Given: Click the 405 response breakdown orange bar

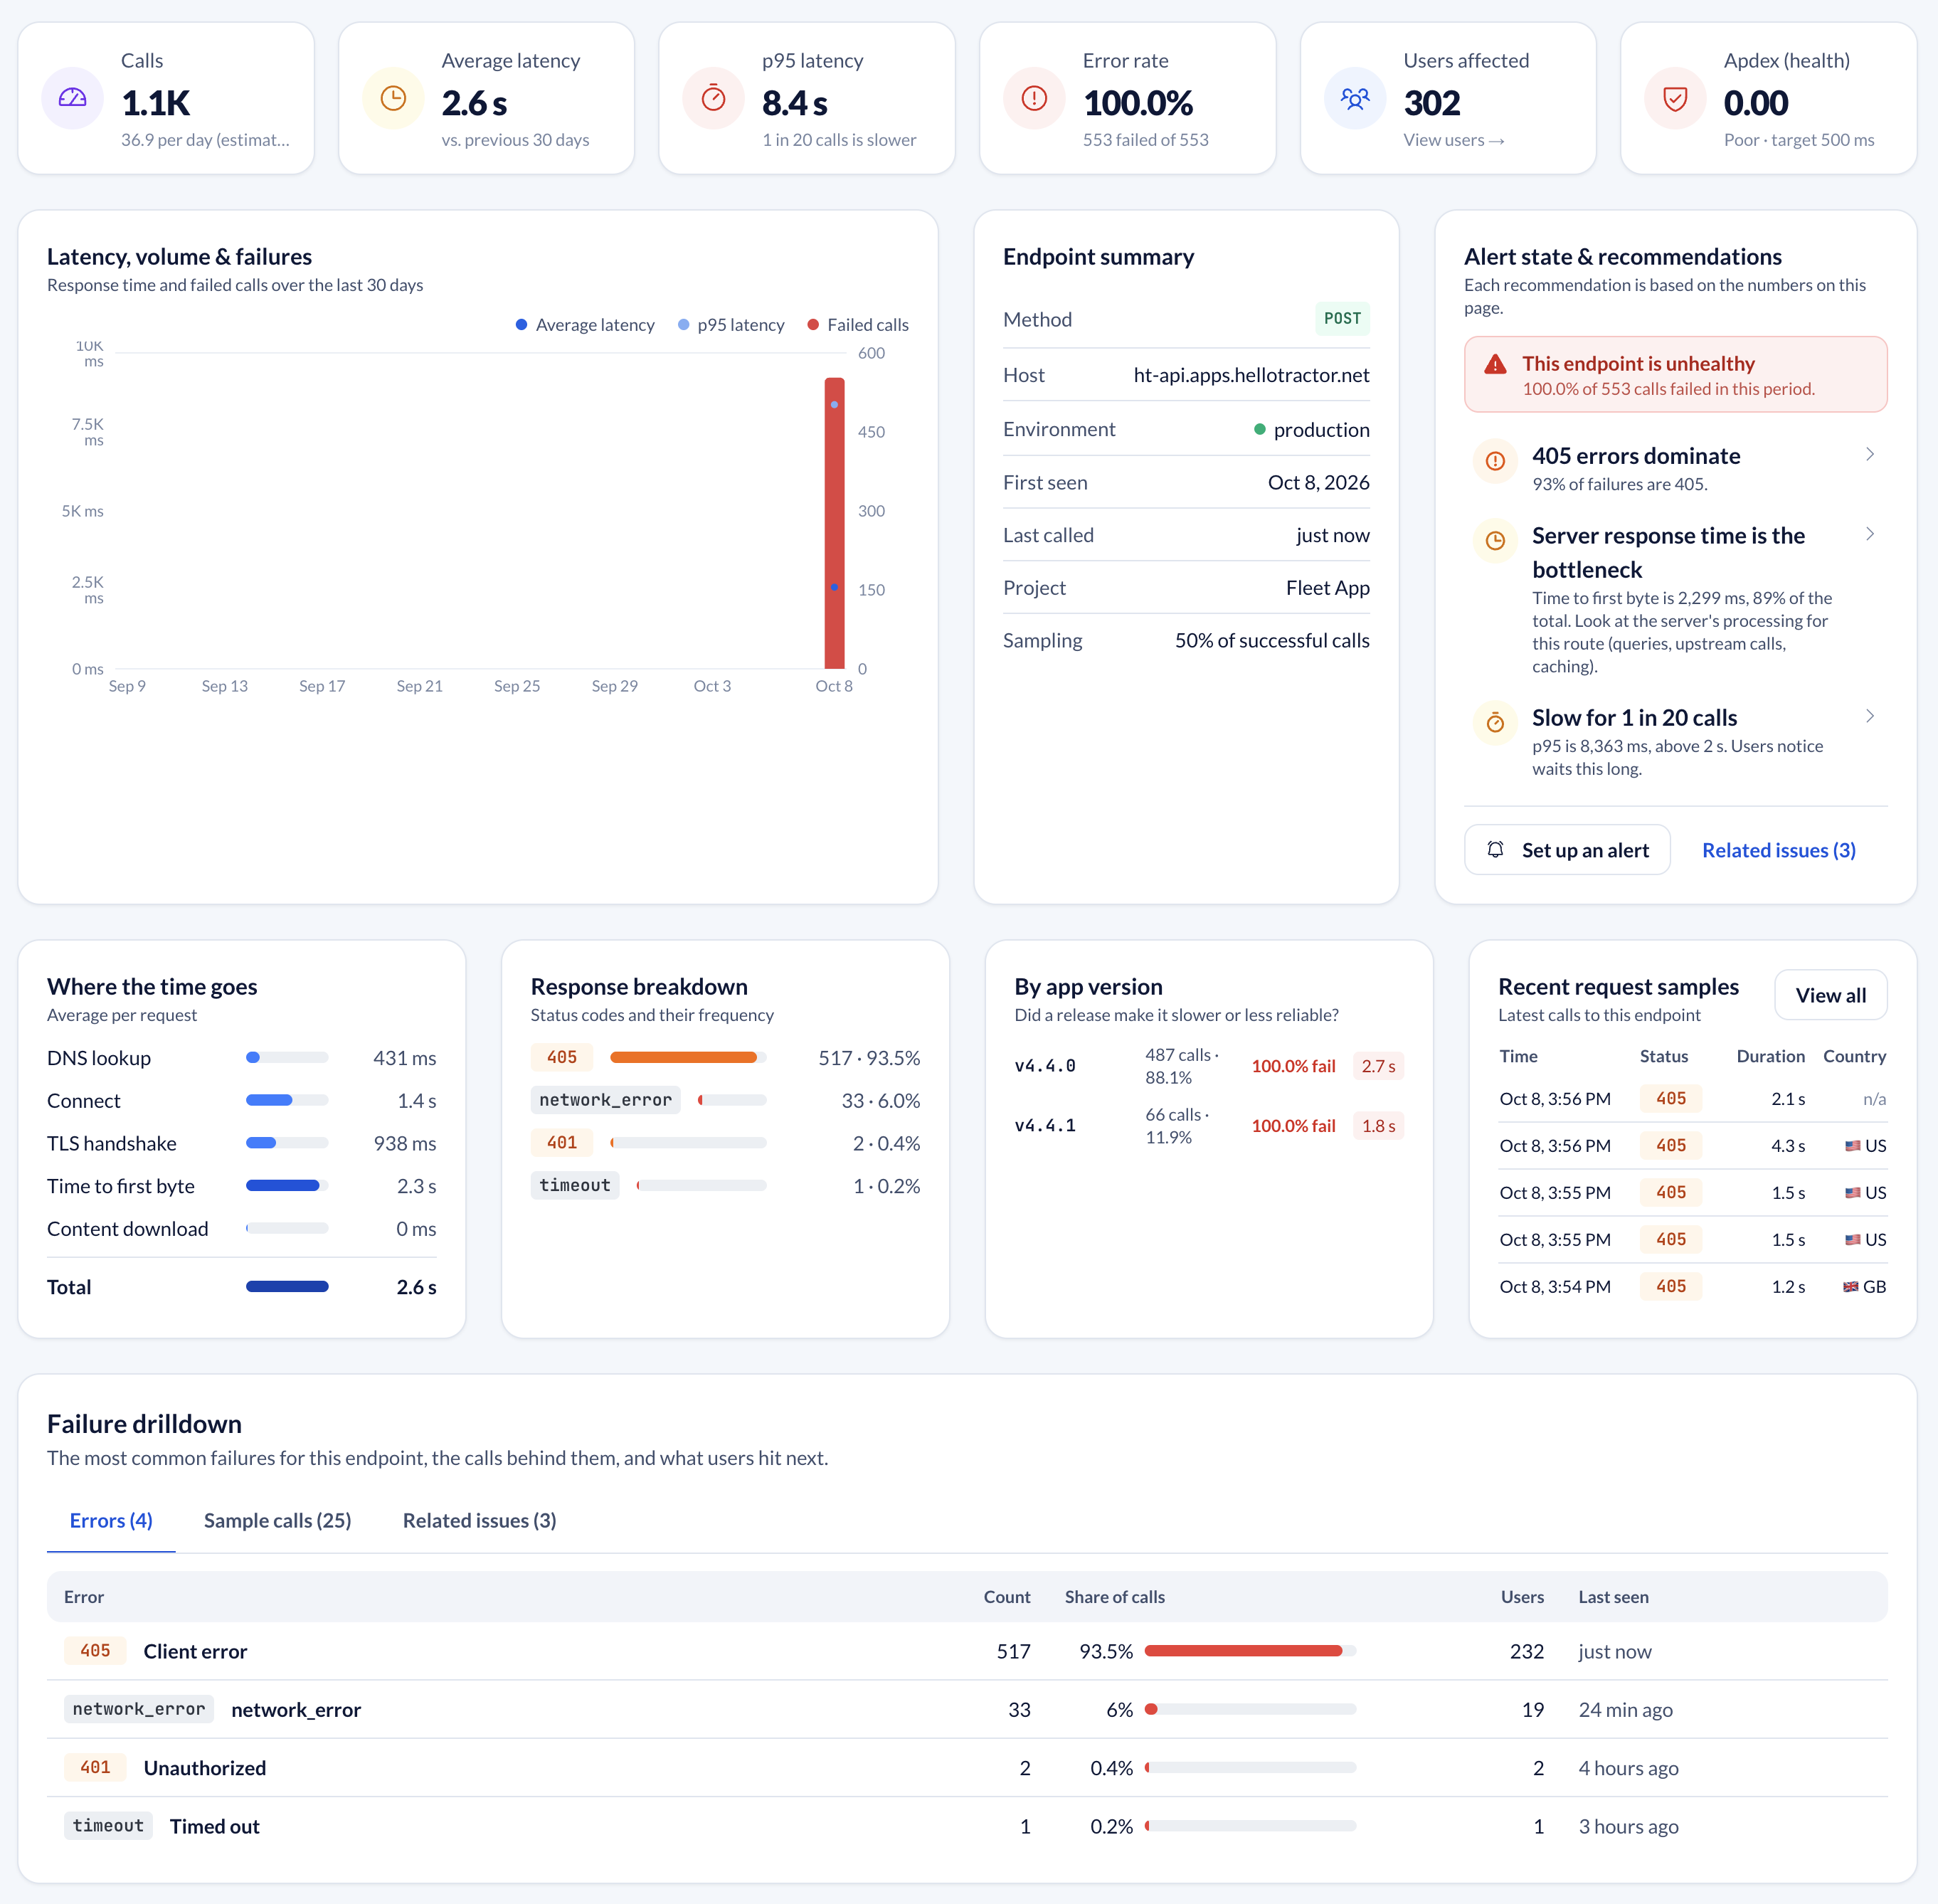Looking at the screenshot, I should (x=683, y=1057).
